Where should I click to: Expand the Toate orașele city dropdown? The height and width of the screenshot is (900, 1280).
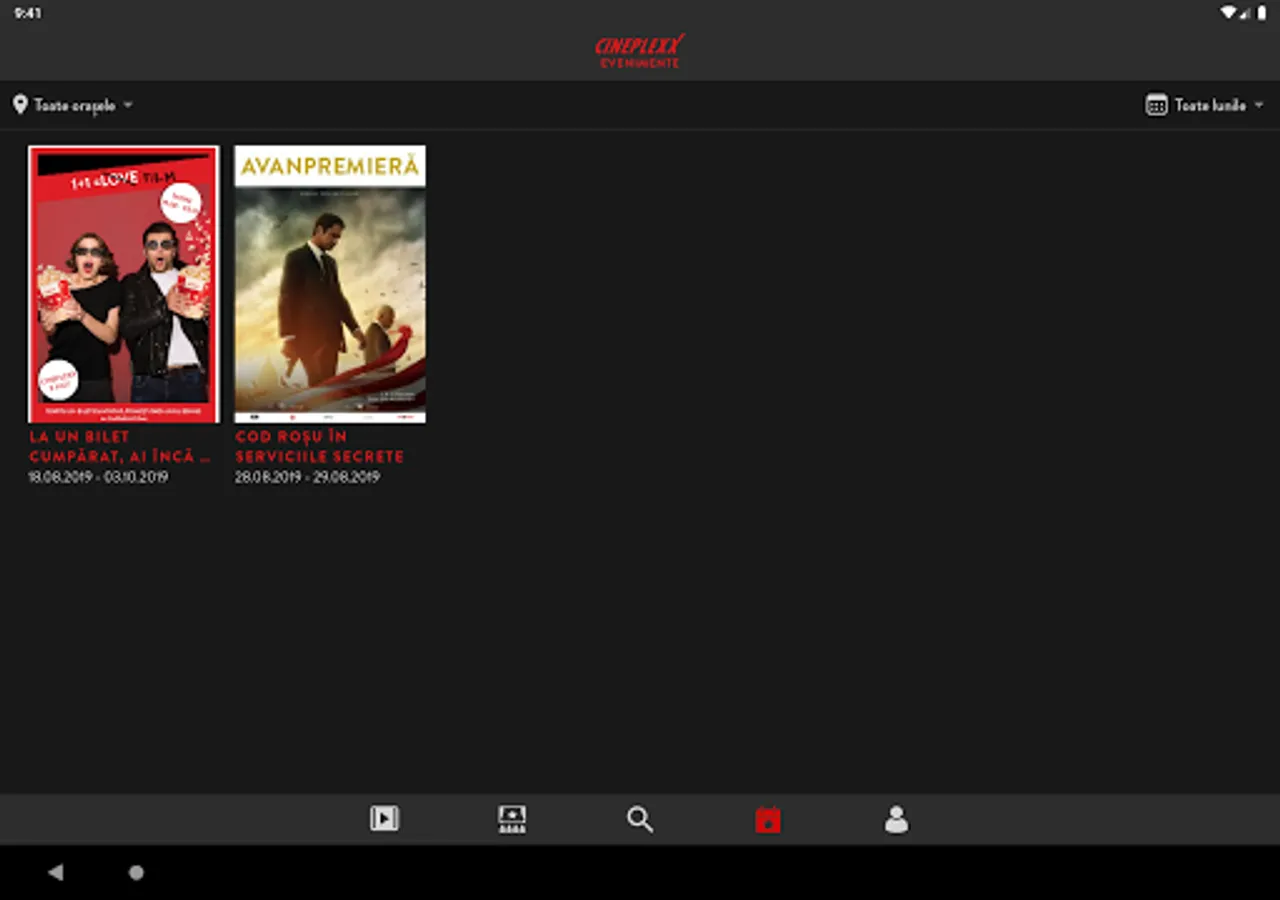point(73,105)
